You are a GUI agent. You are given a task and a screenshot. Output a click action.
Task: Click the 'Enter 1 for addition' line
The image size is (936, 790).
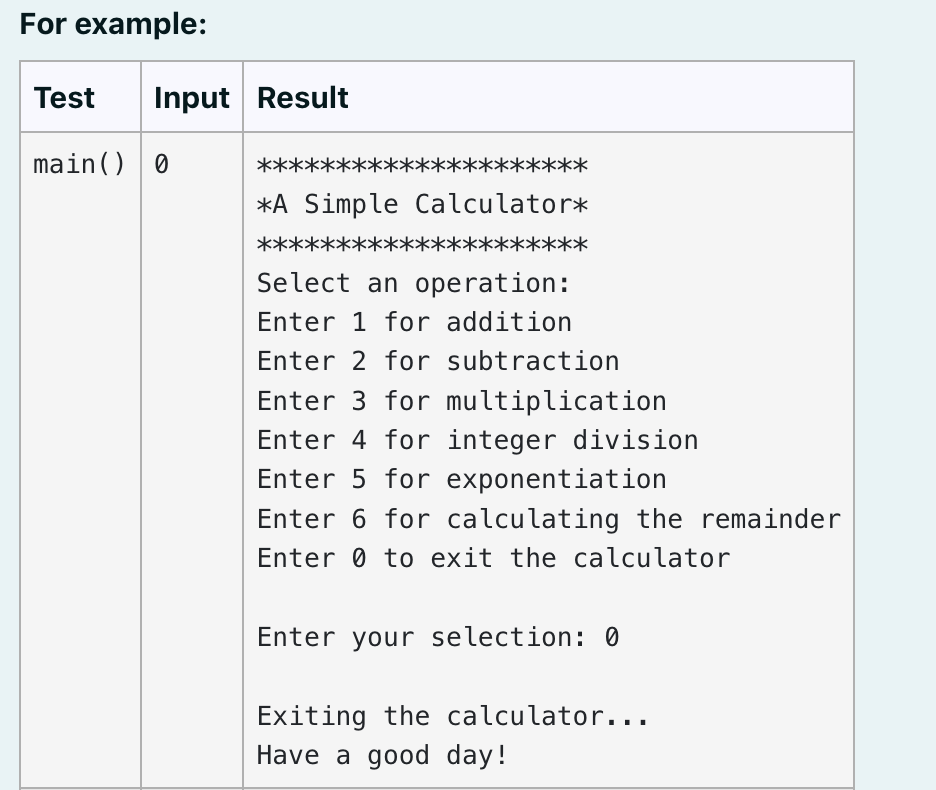414,322
